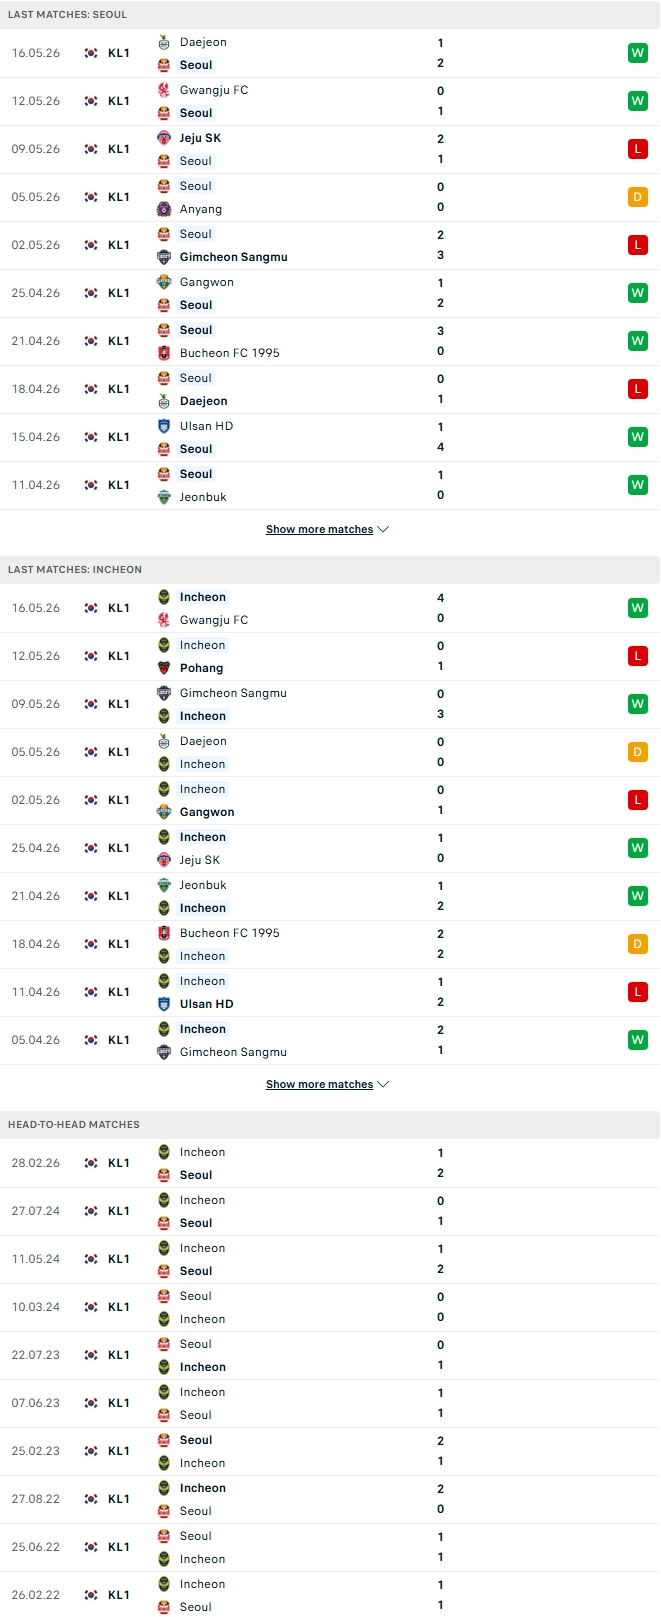Click the Gwangju FC logo in the 12.05.26 Seoul match

click(x=164, y=90)
